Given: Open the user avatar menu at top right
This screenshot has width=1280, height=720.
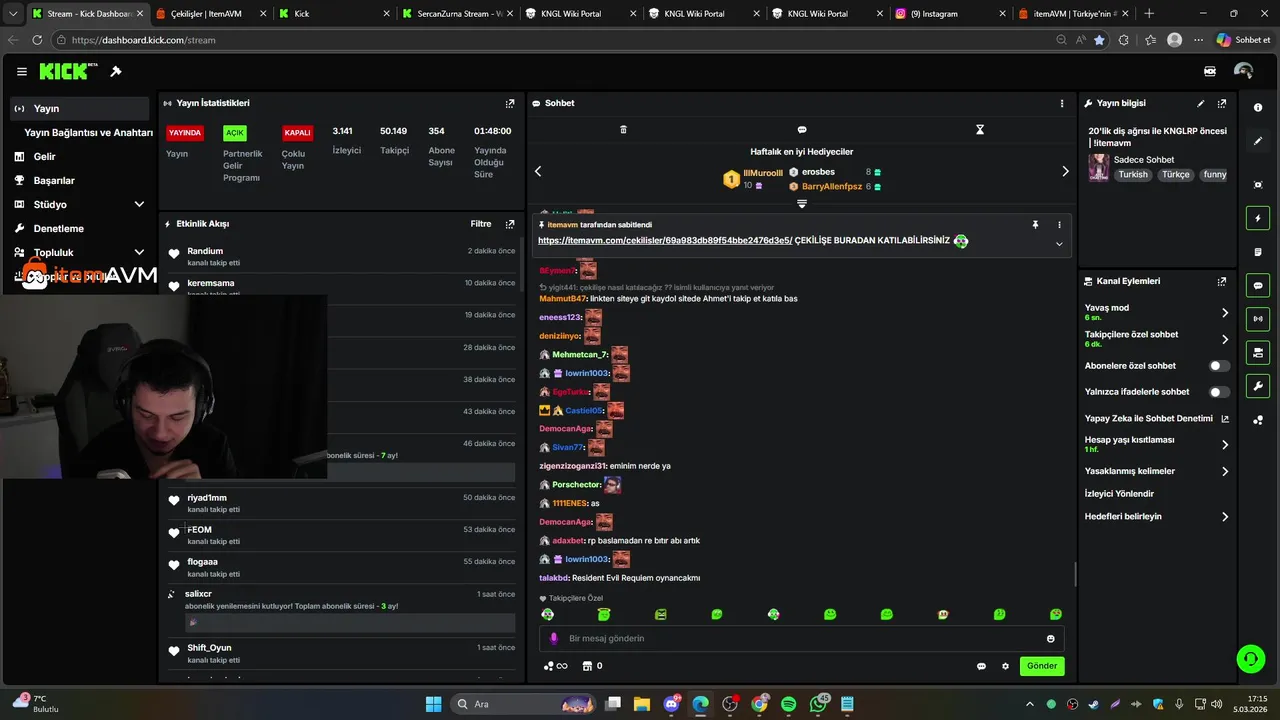Looking at the screenshot, I should [1243, 72].
